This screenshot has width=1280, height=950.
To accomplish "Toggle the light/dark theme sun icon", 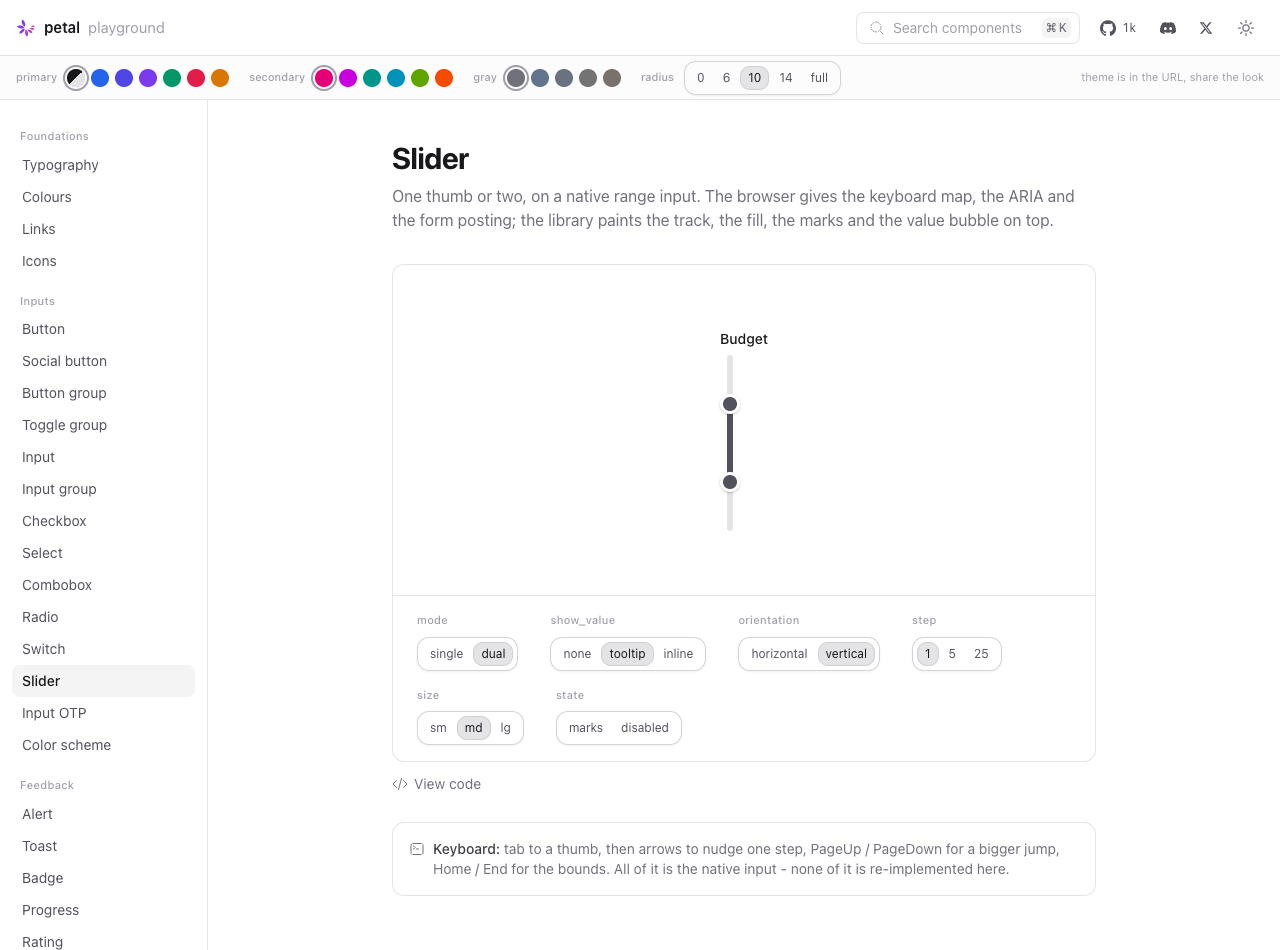I will pyautogui.click(x=1246, y=28).
